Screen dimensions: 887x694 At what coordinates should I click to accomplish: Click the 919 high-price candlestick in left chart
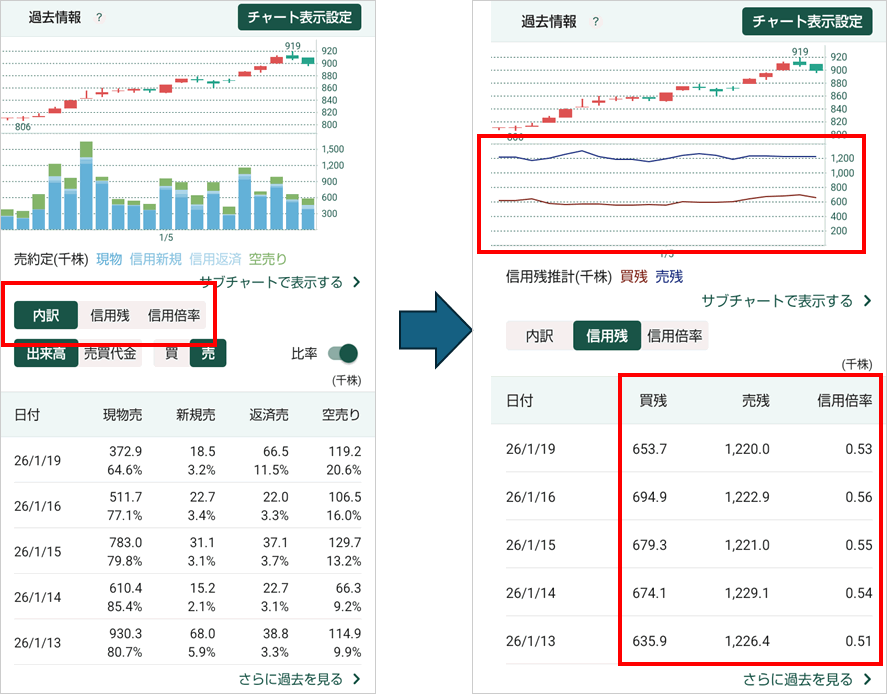[x=292, y=57]
